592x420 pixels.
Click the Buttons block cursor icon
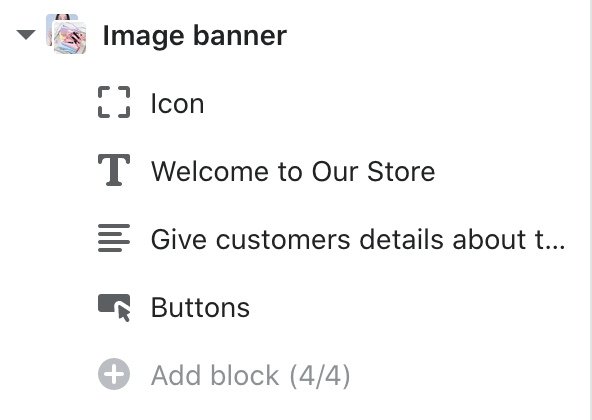click(x=114, y=308)
